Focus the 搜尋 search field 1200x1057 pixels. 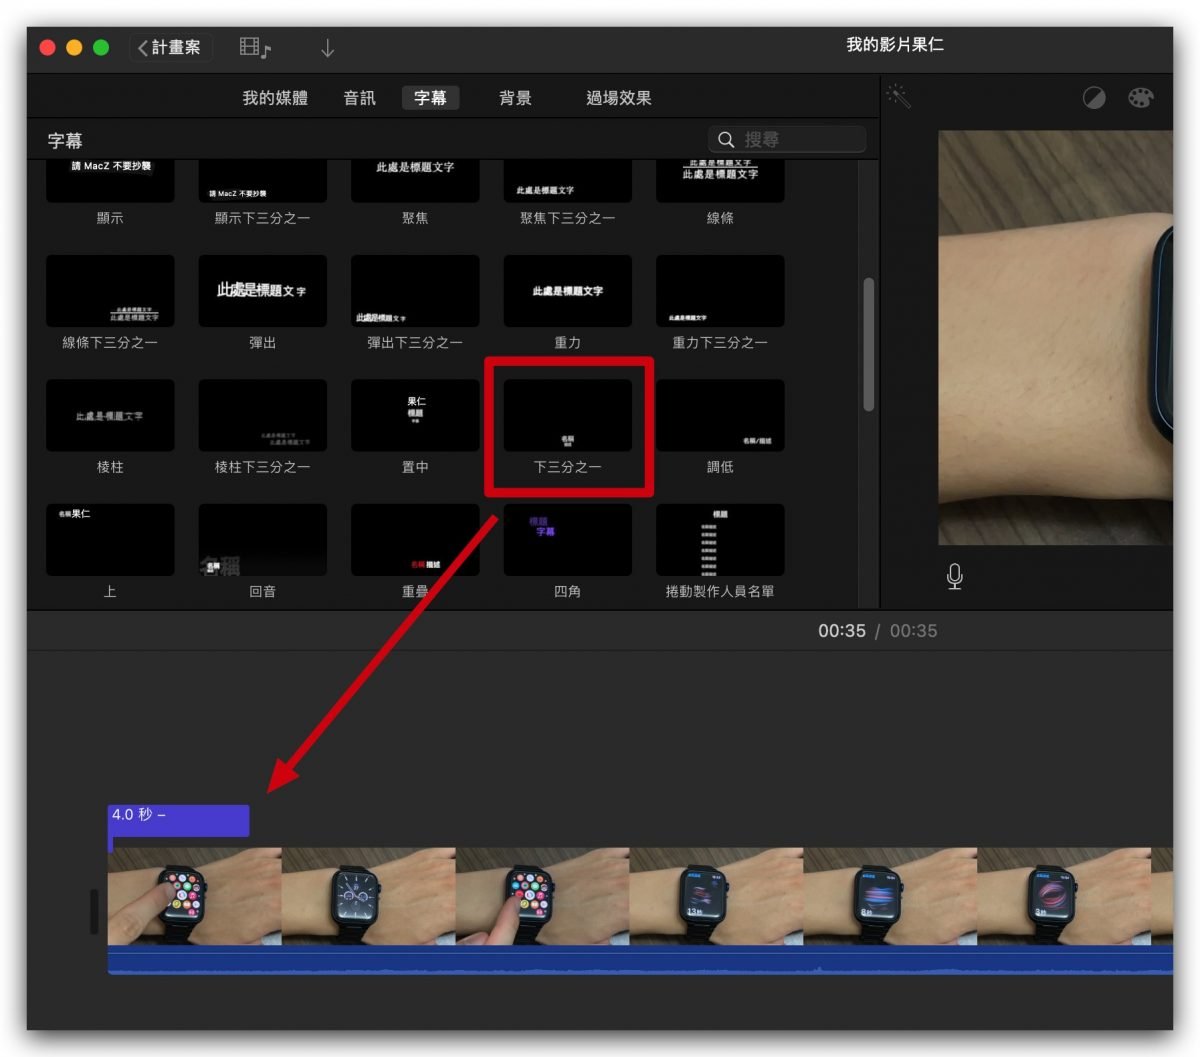coord(787,139)
